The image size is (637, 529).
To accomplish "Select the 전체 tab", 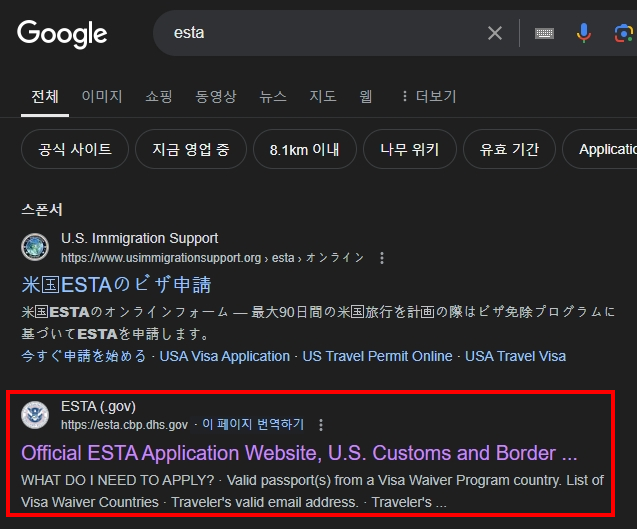I will [45, 97].
